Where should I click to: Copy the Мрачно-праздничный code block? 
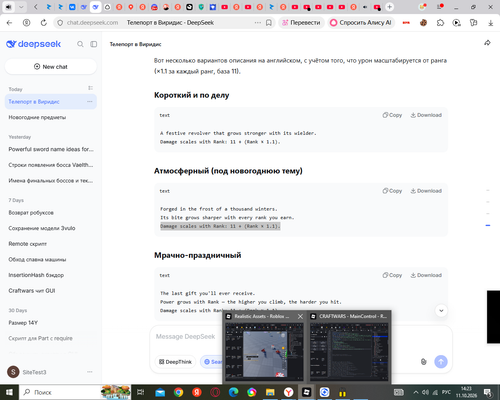coord(392,275)
